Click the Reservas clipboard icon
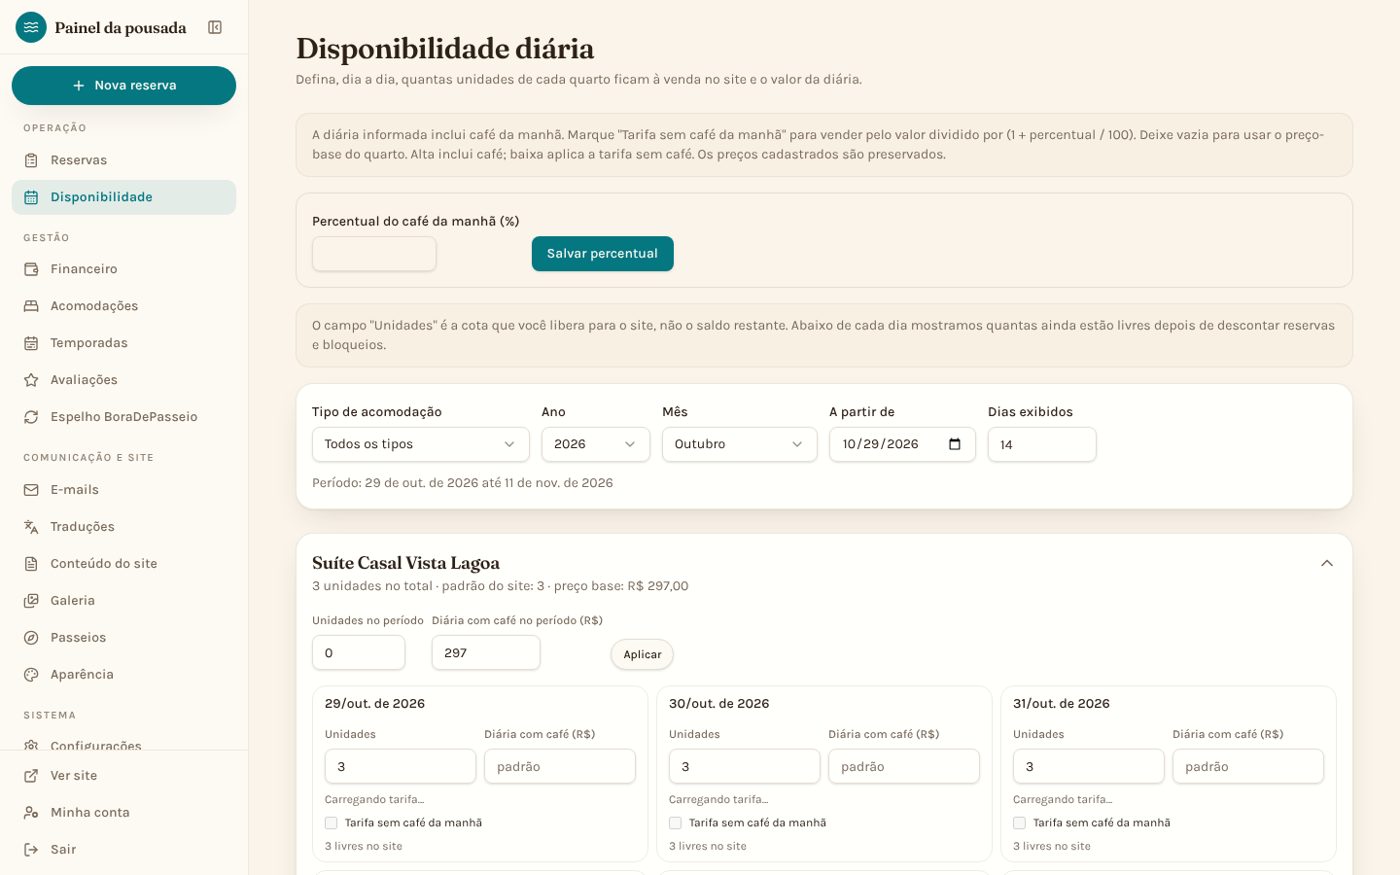 [x=31, y=160]
